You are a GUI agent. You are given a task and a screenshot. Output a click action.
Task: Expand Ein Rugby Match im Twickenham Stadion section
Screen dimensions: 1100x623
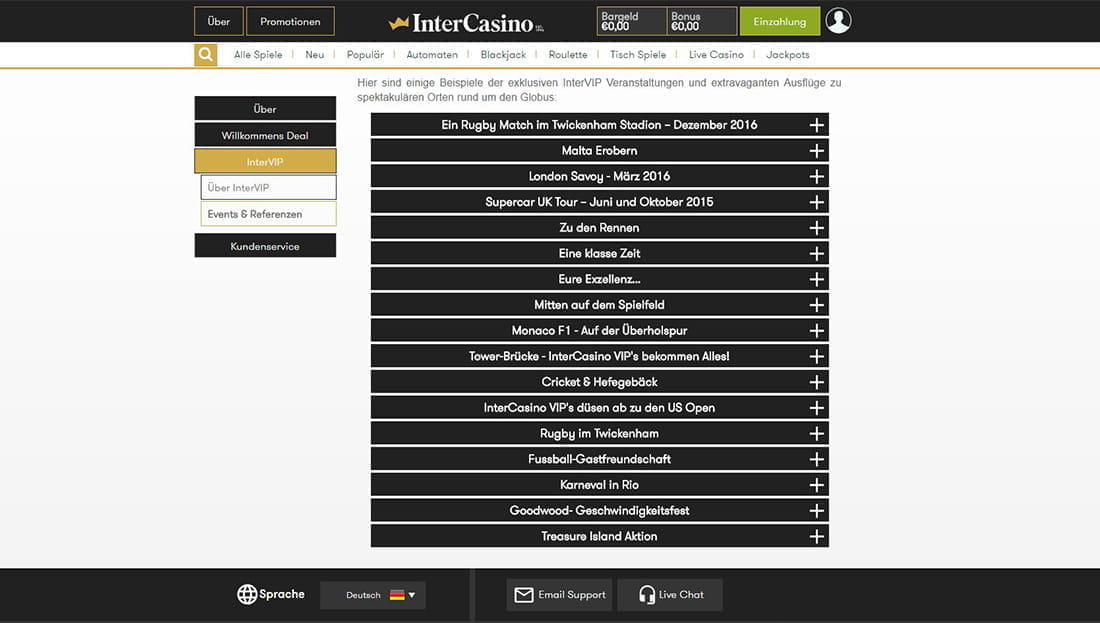point(599,125)
